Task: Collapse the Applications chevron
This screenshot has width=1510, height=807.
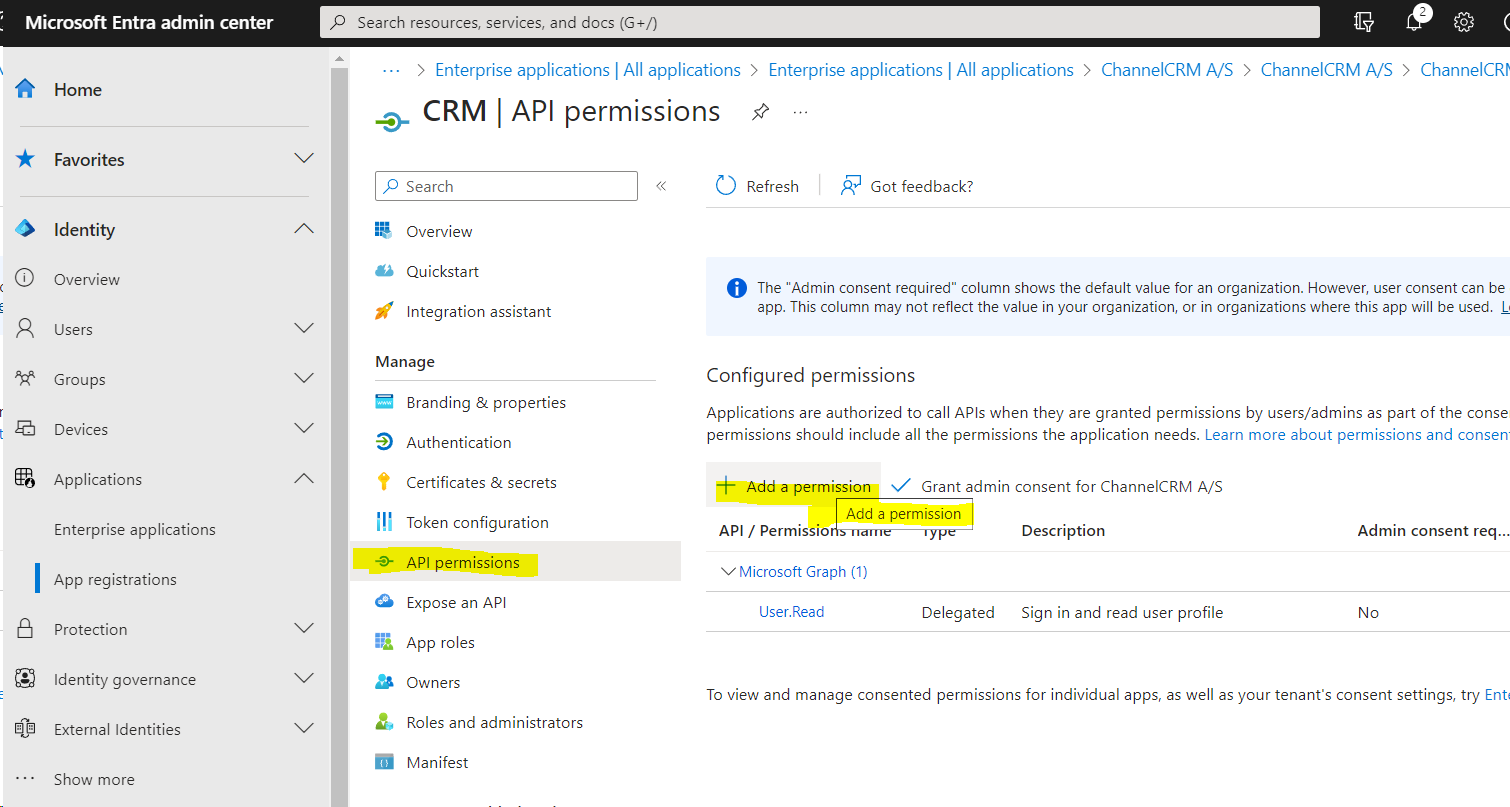Action: click(x=304, y=479)
